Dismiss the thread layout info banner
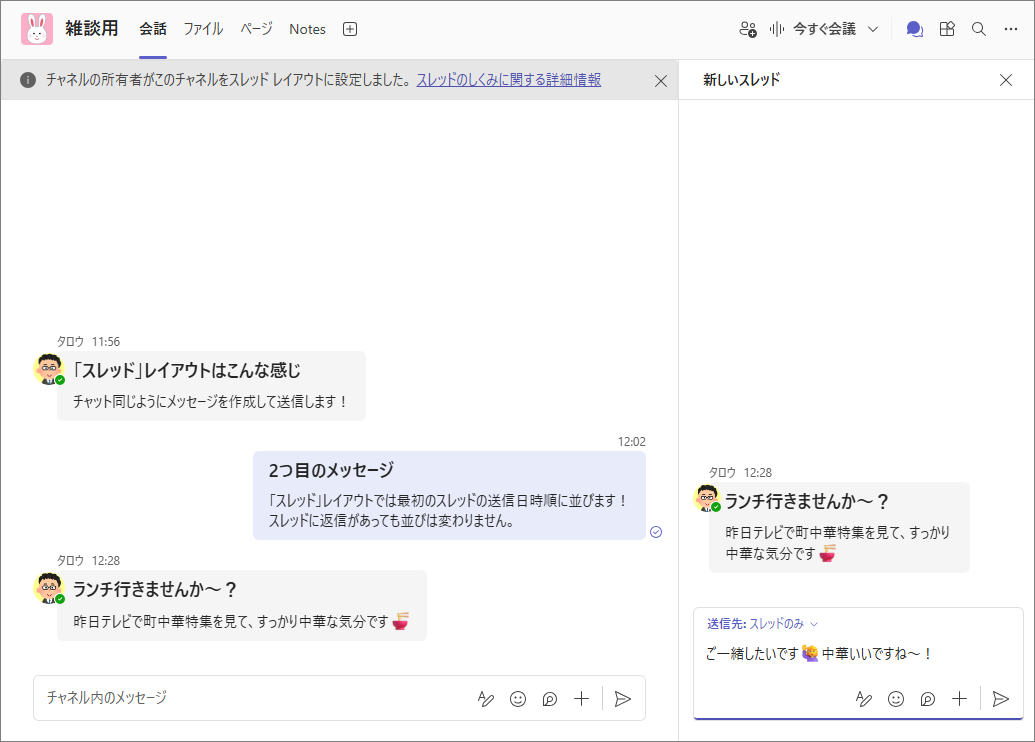The image size is (1035, 742). (660, 81)
